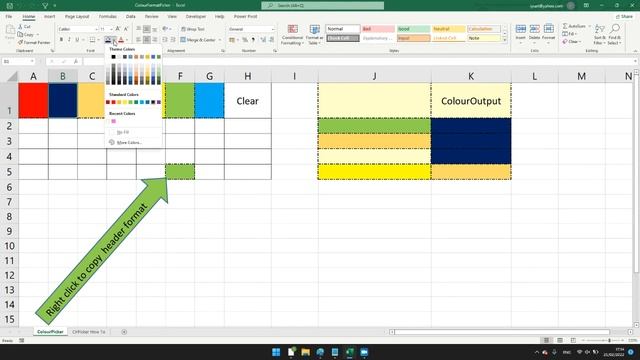
Task: Open the font name dropdown
Action: (97, 29)
